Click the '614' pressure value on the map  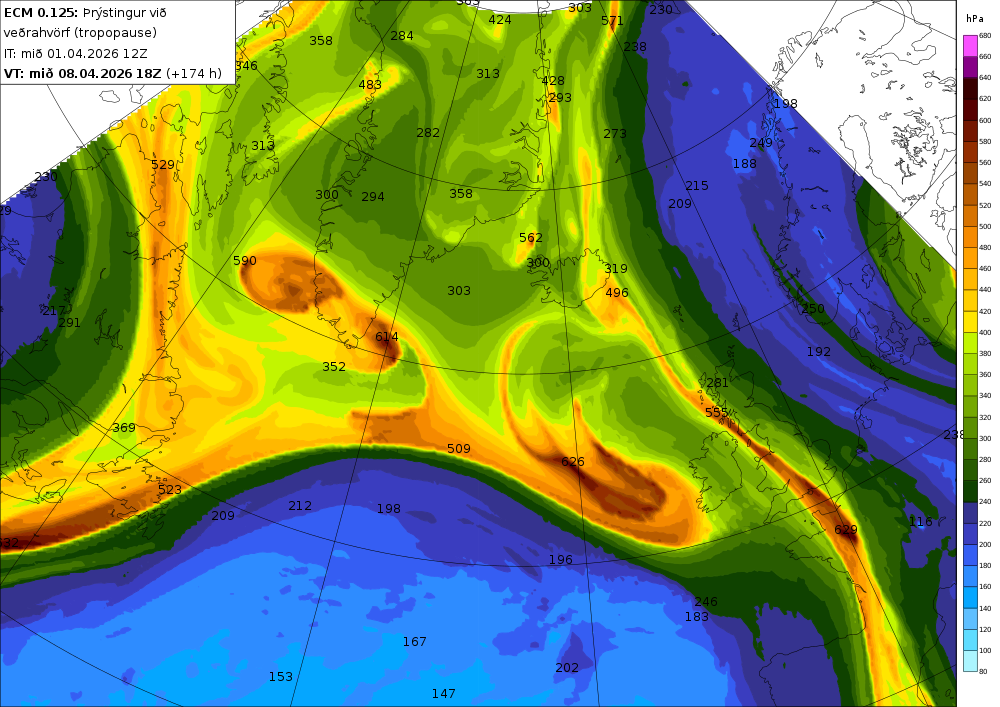coord(386,337)
